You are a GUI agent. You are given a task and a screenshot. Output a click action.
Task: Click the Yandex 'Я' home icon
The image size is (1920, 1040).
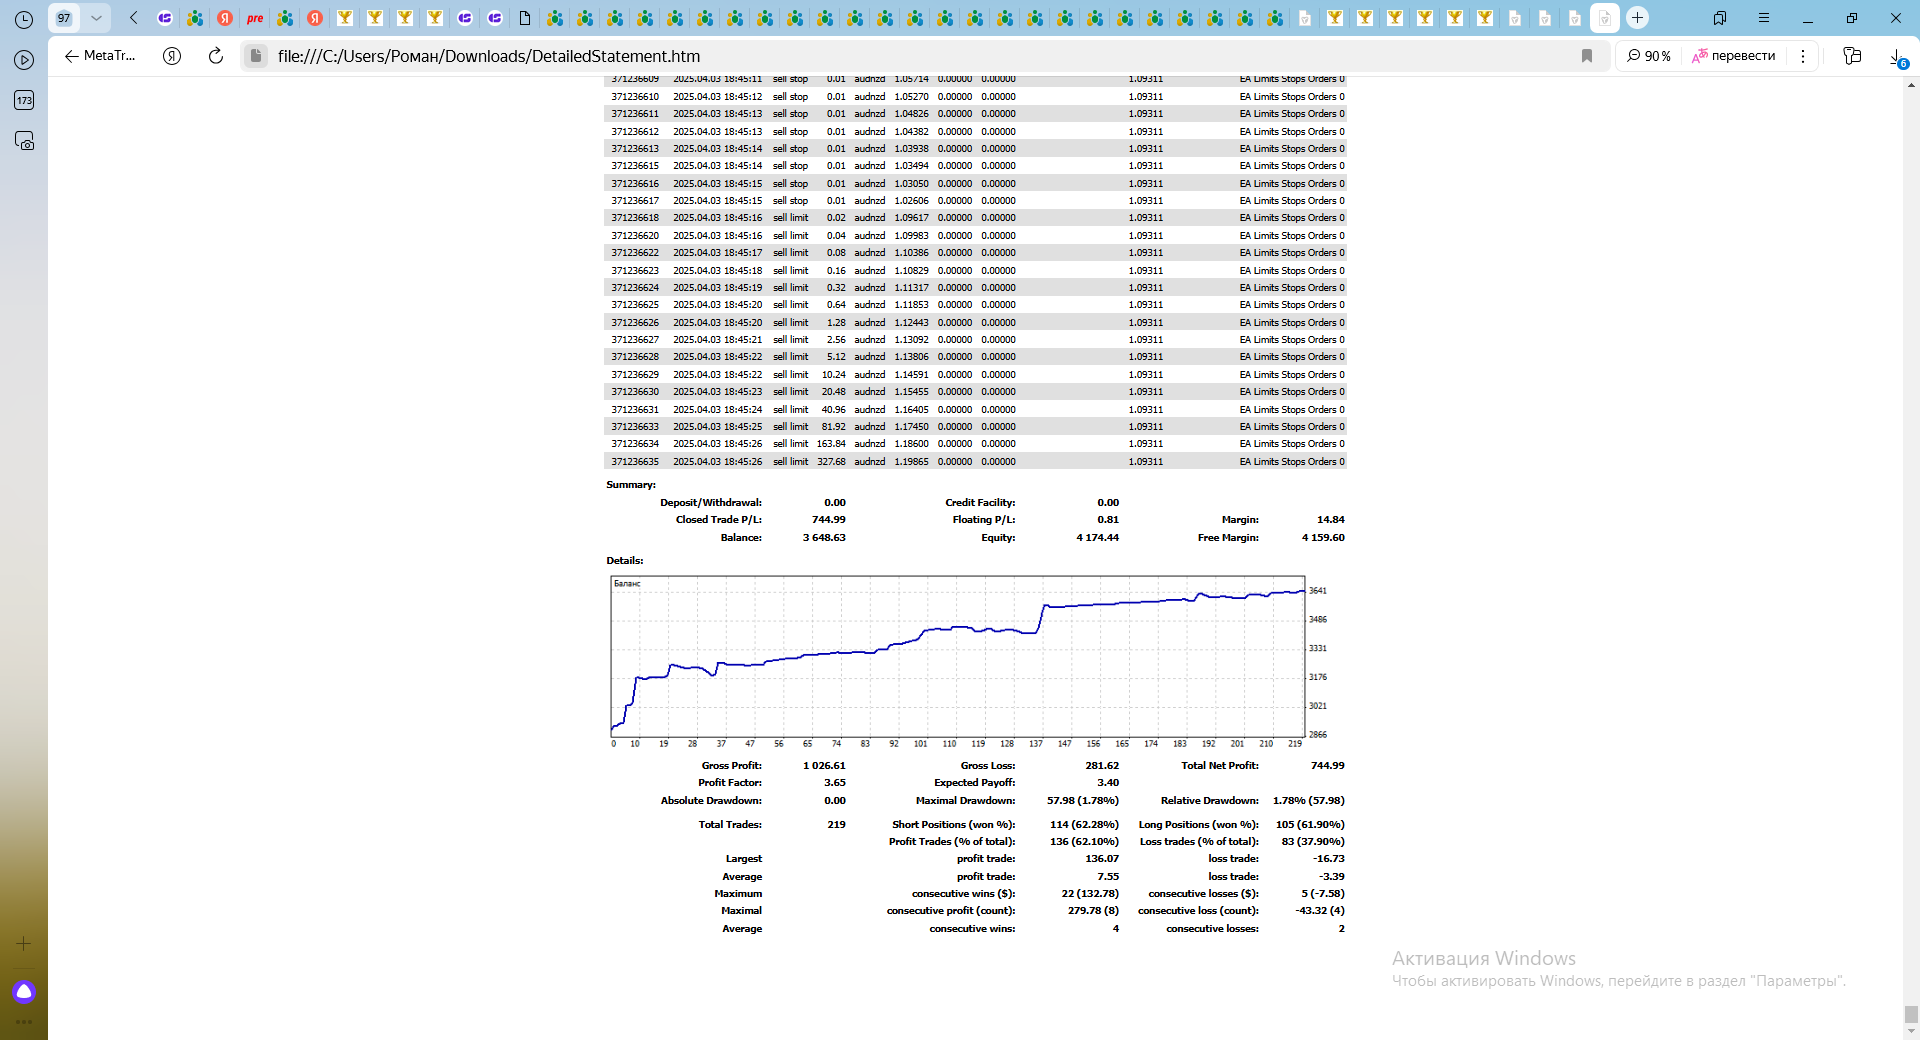(172, 56)
